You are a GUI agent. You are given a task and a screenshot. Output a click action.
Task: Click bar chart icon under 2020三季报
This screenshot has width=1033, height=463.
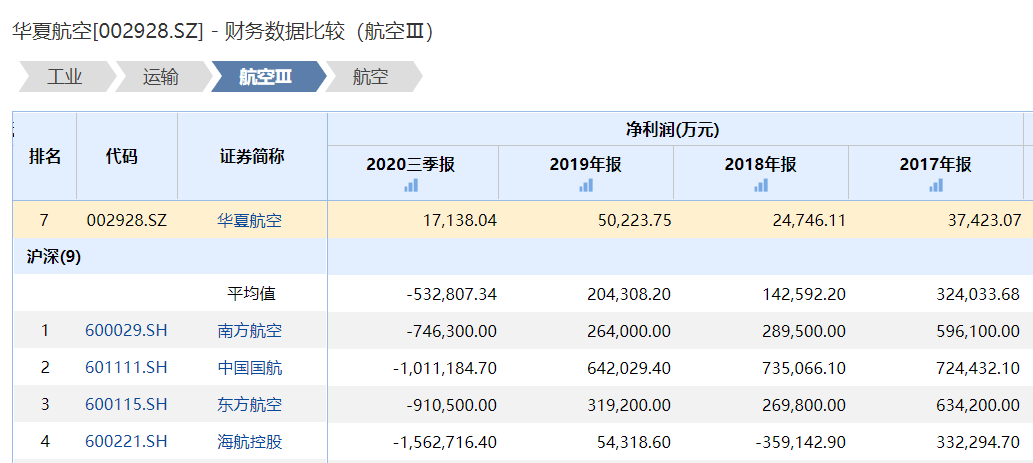411,185
